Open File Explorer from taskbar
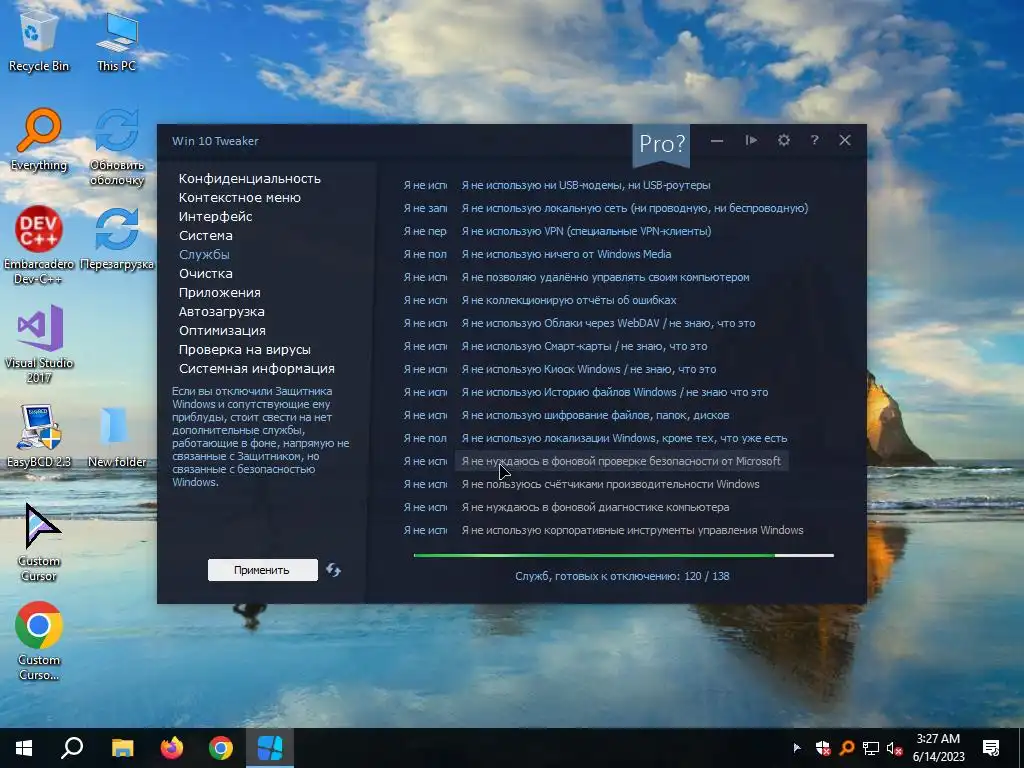The height and width of the screenshot is (768, 1024). (x=122, y=748)
